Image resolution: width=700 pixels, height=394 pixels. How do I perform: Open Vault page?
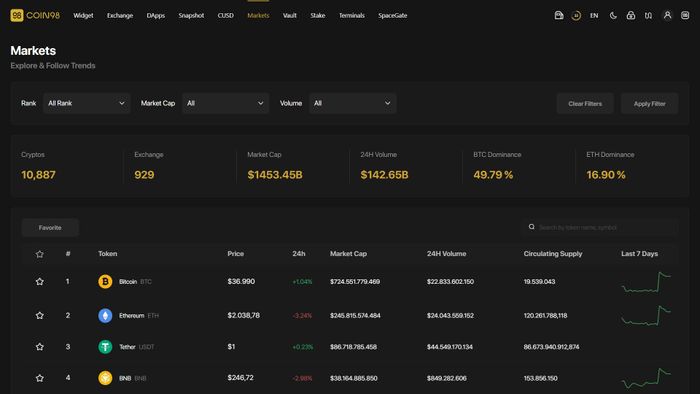(x=289, y=16)
